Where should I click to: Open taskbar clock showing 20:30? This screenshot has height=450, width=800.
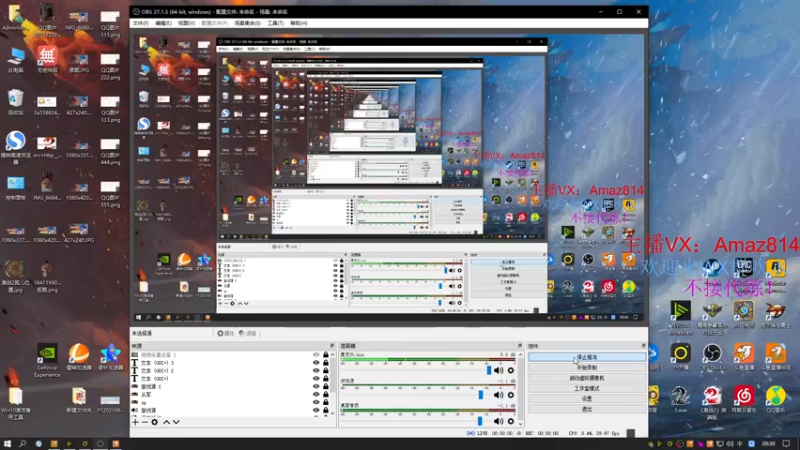[768, 444]
